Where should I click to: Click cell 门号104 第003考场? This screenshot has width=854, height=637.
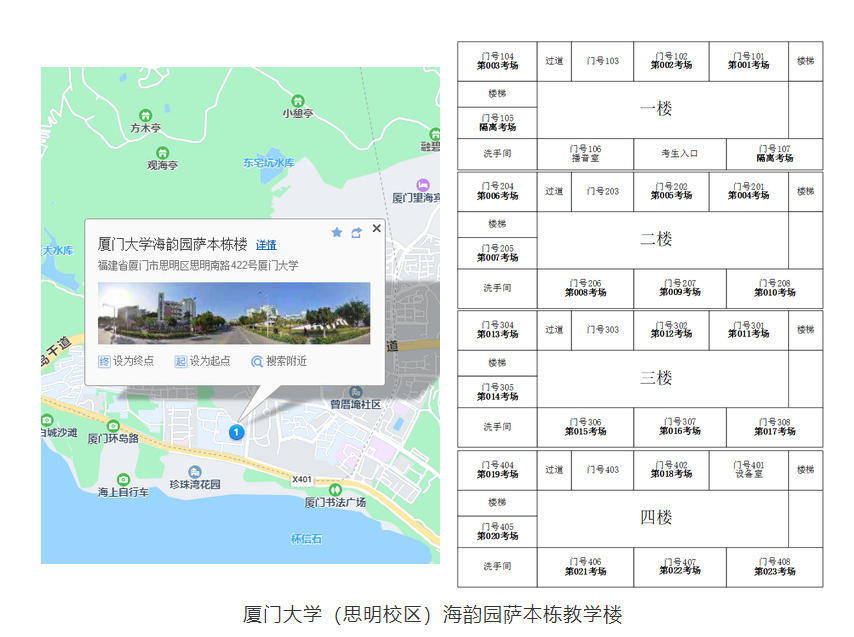coord(497,61)
